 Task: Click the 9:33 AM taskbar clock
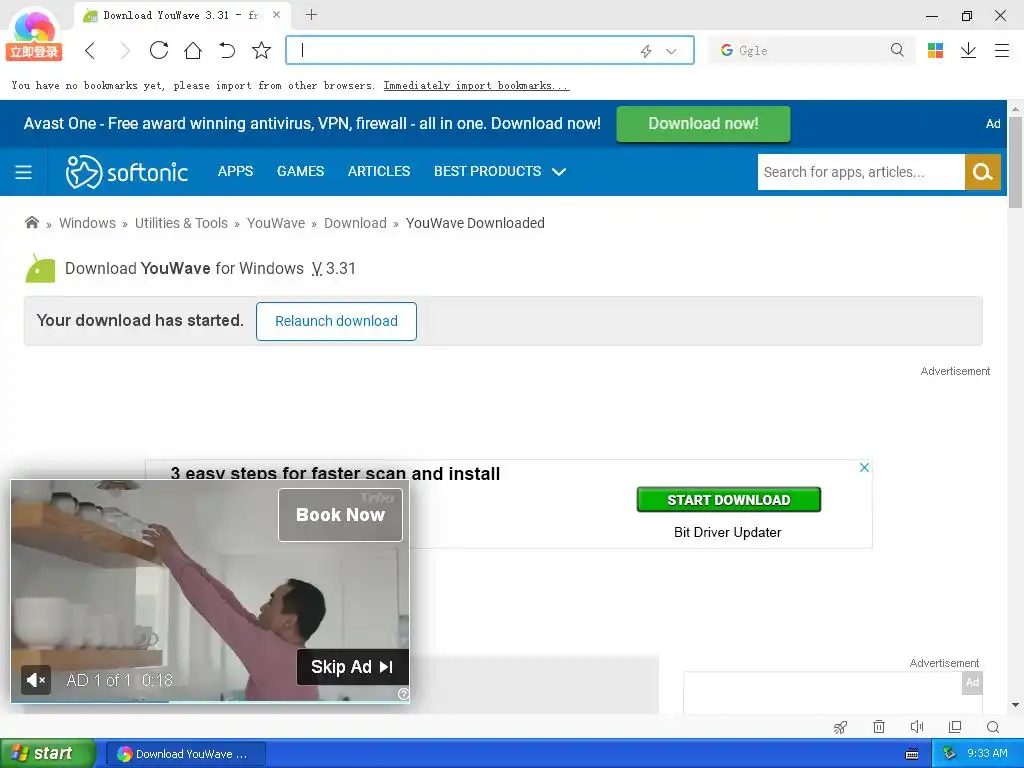(987, 754)
